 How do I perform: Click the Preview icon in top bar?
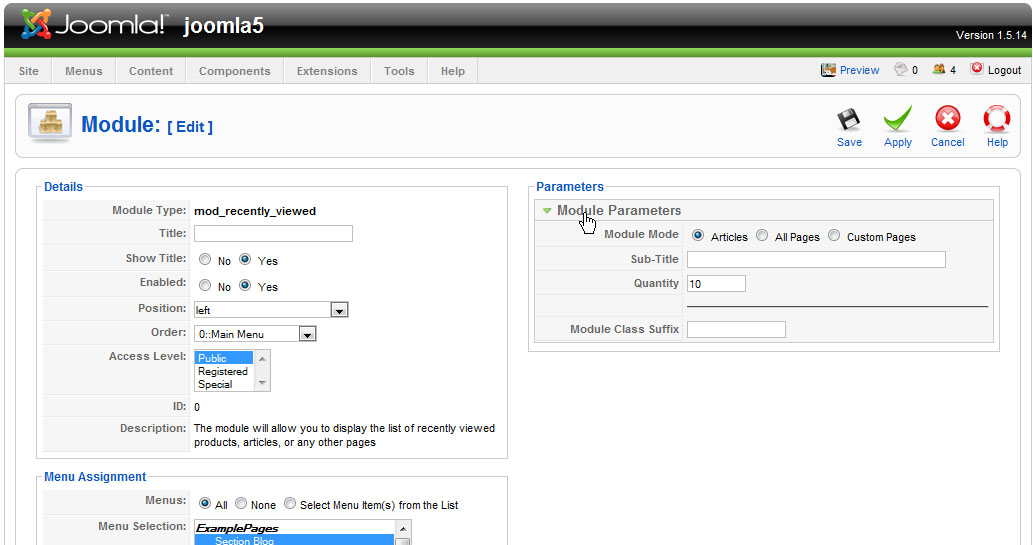pyautogui.click(x=828, y=69)
